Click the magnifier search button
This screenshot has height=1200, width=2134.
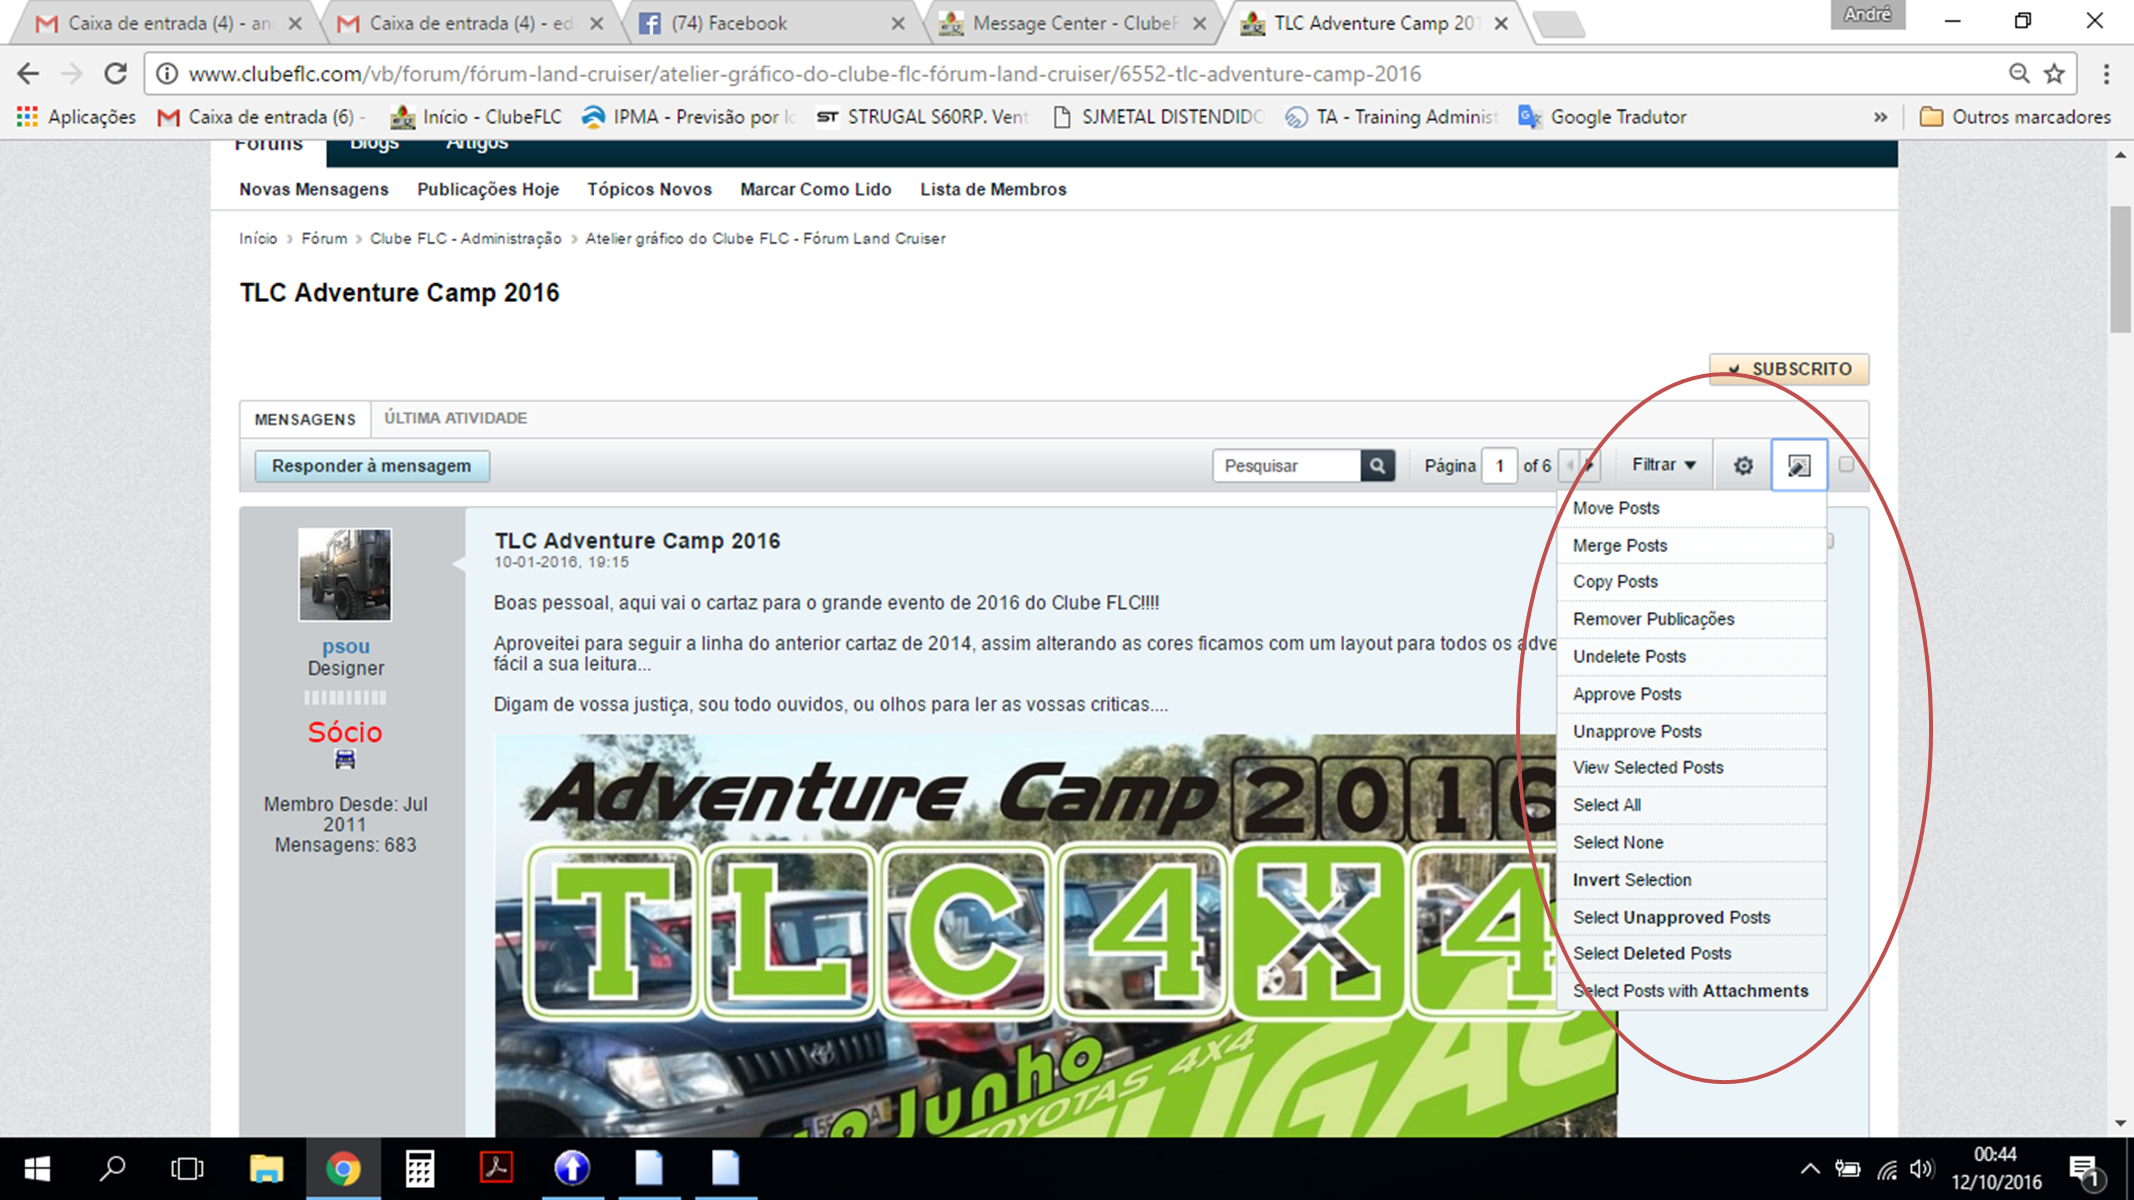1378,466
